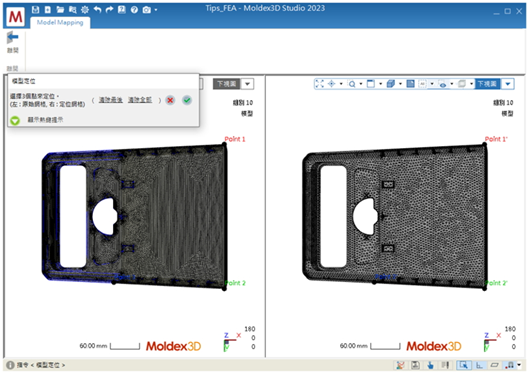Toggle the axis L-shape icon in status bar

pyautogui.click(x=479, y=365)
